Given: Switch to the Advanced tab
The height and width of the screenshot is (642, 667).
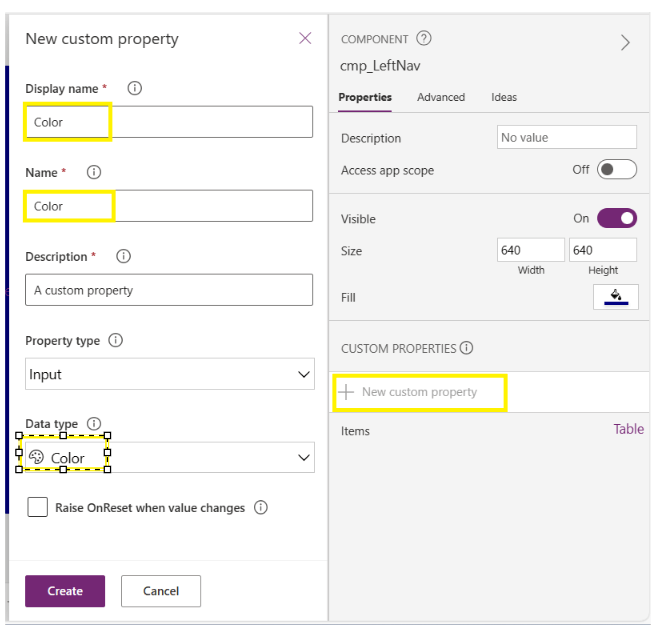Looking at the screenshot, I should (441, 97).
